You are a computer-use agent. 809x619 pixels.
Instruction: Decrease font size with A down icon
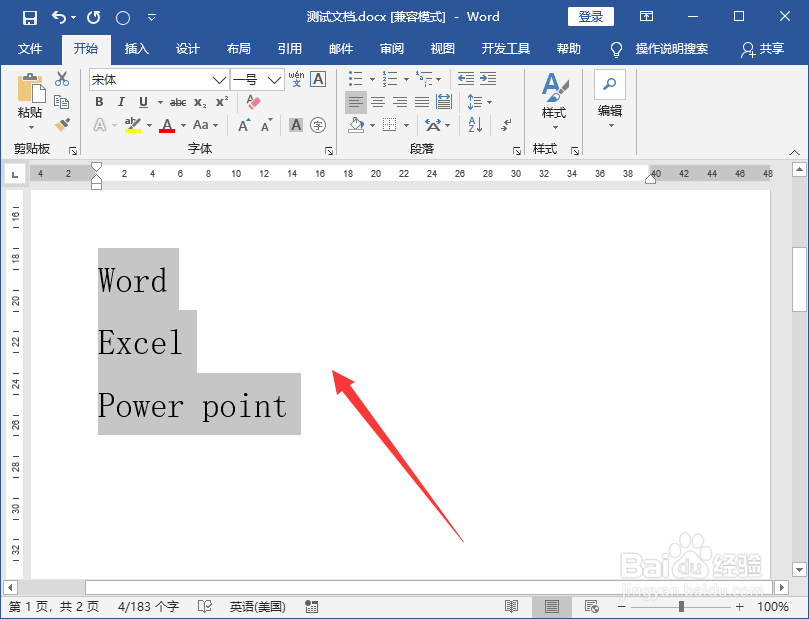267,125
